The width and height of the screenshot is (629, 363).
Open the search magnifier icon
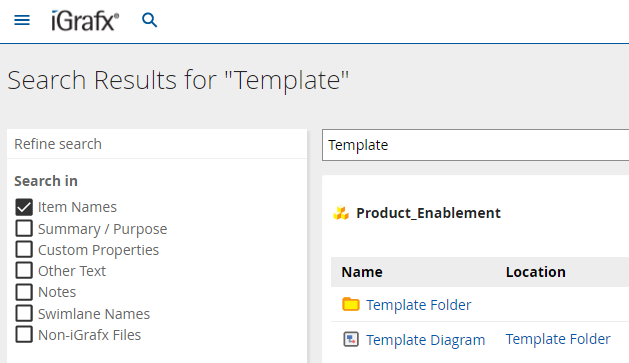(150, 20)
